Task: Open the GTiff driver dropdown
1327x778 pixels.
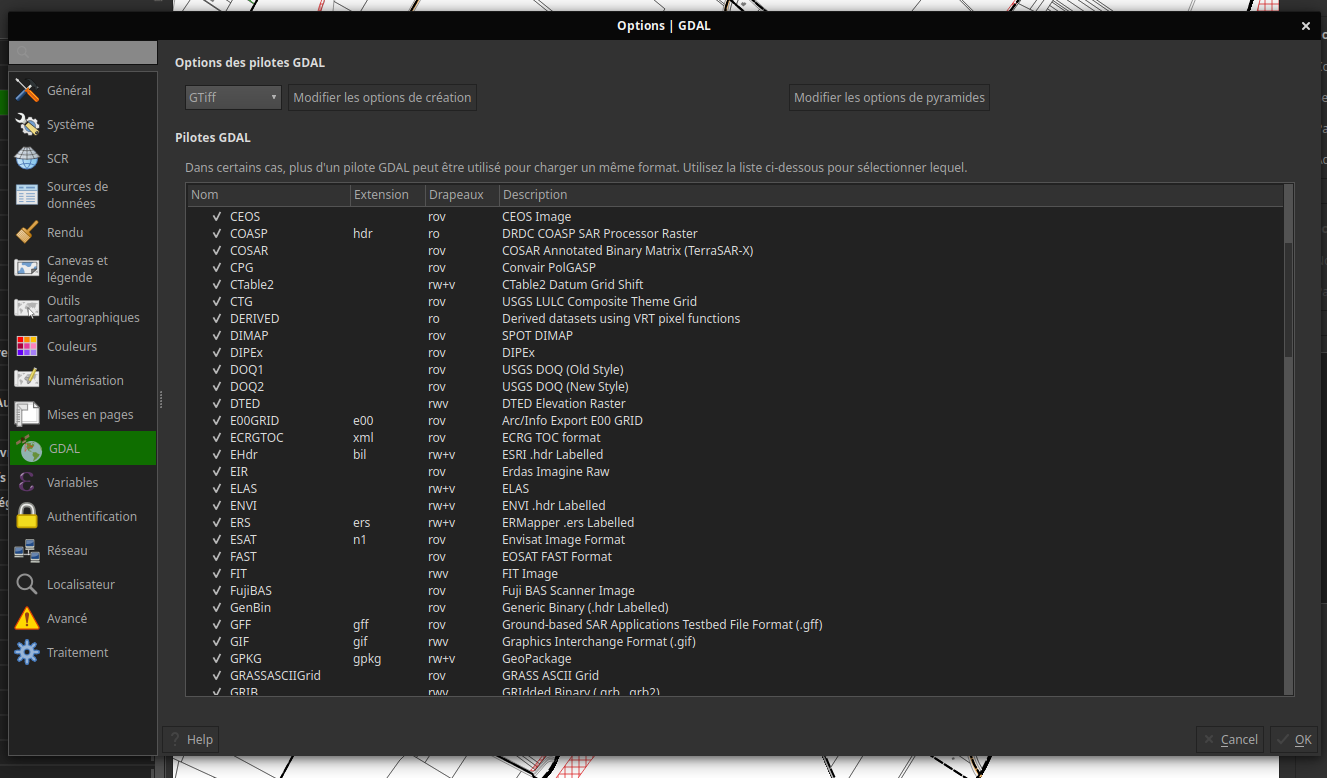Action: click(233, 97)
